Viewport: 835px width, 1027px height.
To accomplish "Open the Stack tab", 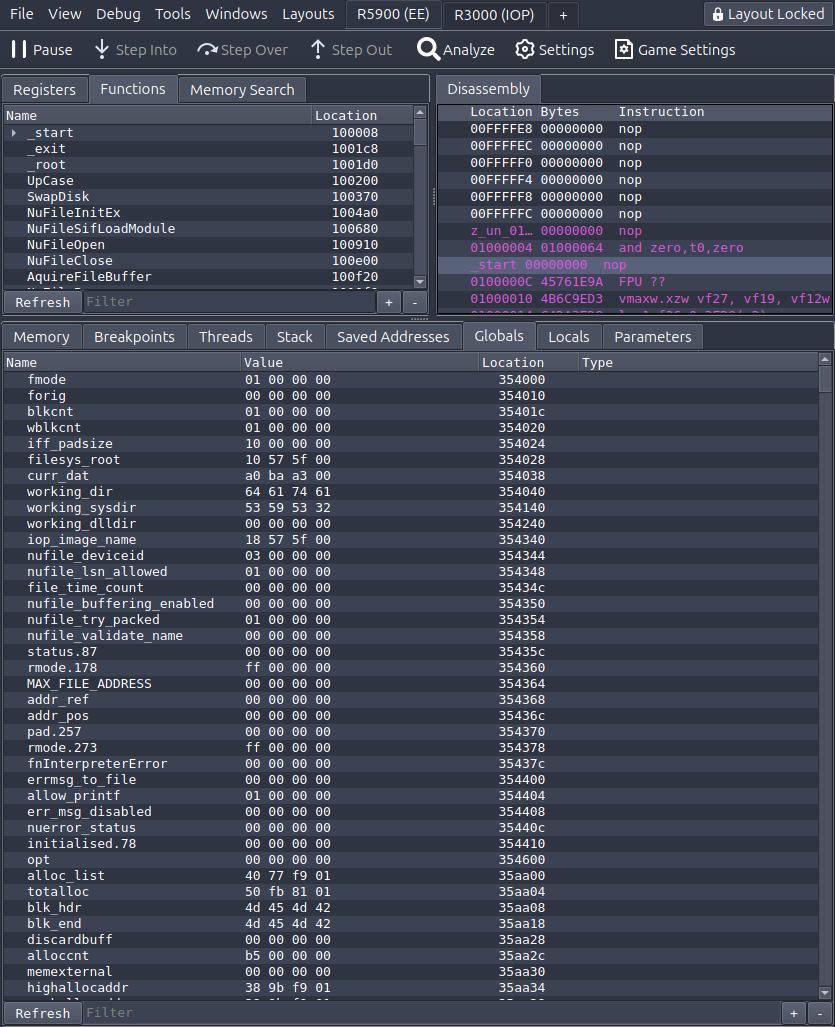I will point(295,337).
